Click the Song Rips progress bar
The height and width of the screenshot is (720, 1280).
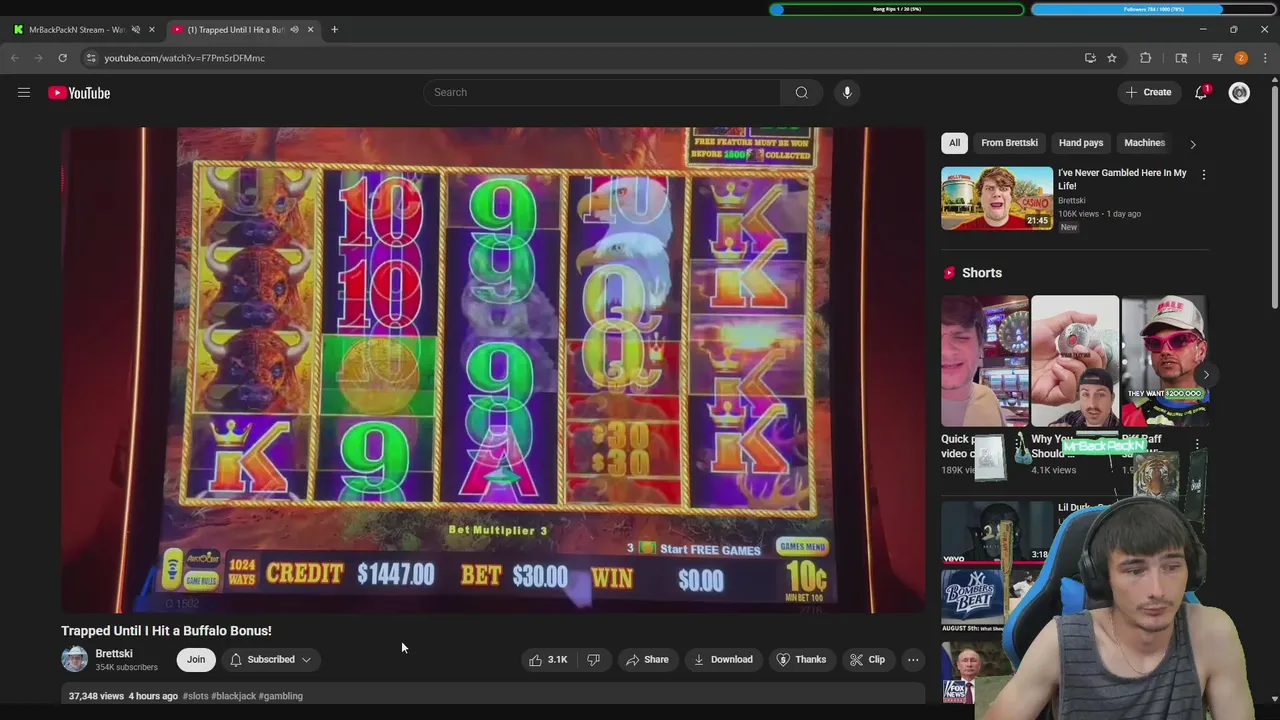point(897,9)
